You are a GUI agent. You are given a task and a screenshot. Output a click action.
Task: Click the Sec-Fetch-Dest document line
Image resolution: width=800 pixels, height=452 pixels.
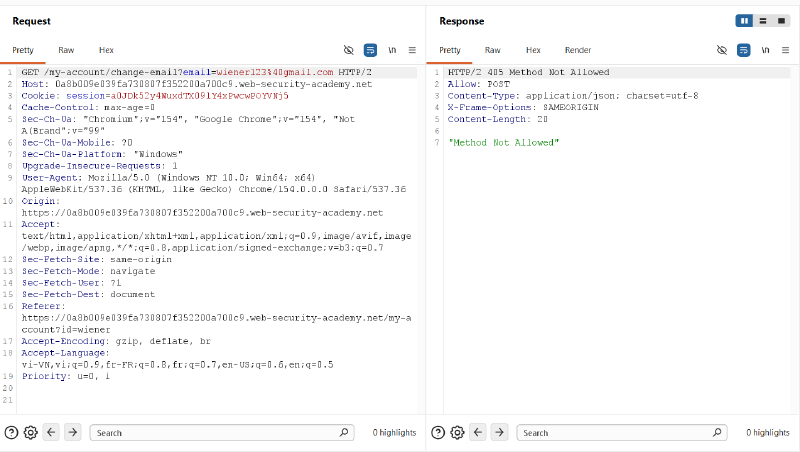[88, 294]
